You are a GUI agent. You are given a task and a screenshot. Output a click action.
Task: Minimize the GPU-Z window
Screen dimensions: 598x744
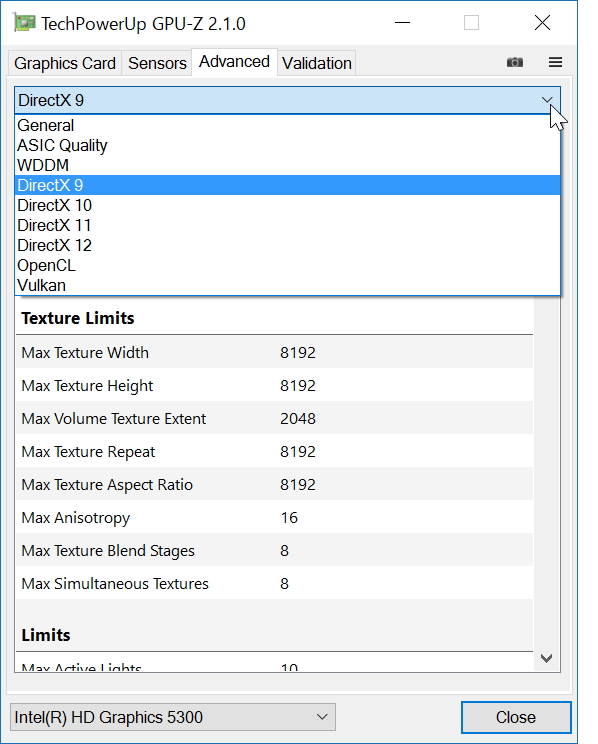[x=402, y=23]
